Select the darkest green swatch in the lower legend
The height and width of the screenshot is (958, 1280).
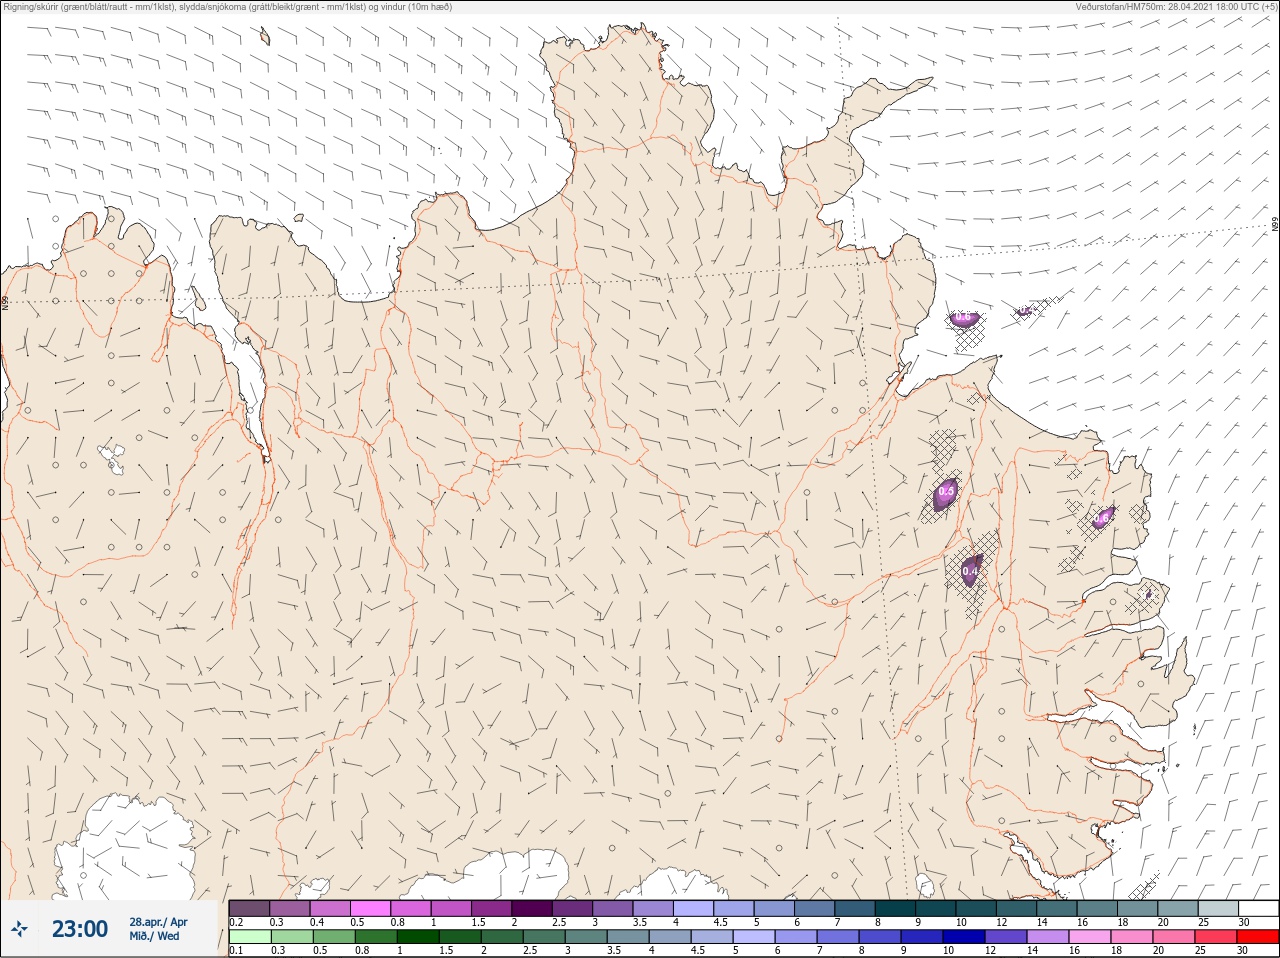(x=418, y=937)
